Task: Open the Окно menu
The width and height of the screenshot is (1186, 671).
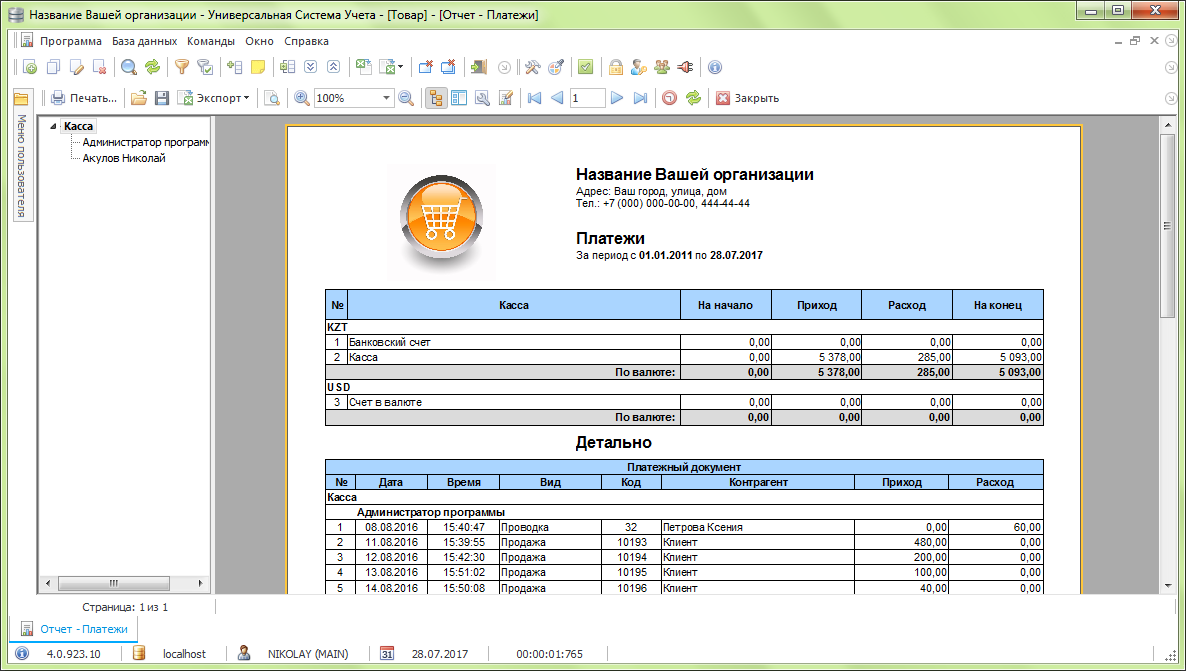Action: (x=259, y=42)
